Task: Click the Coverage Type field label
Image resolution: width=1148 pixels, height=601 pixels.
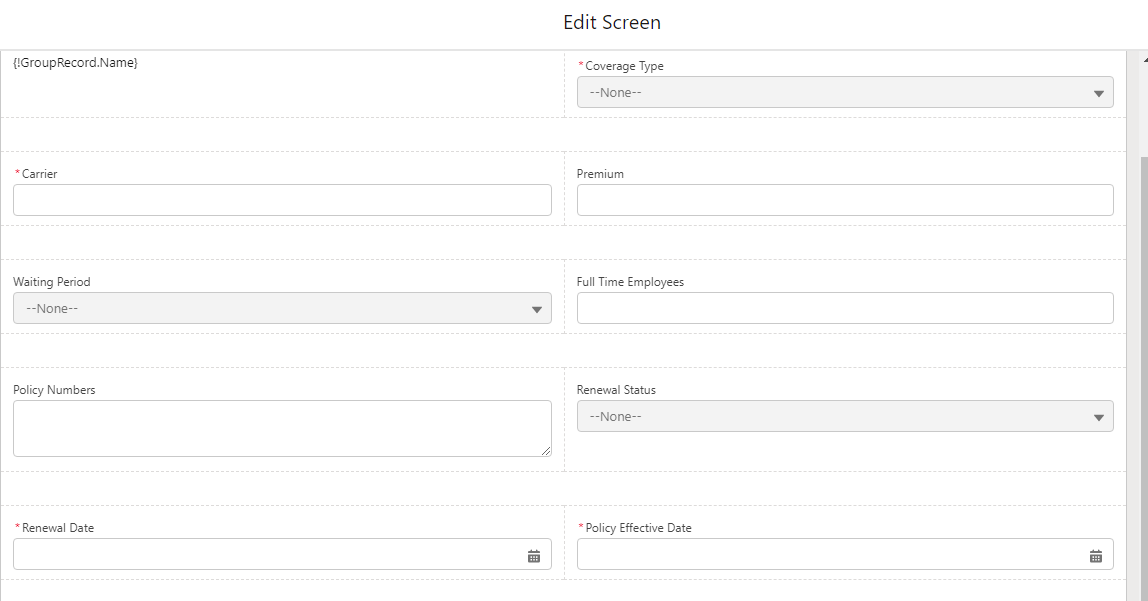Action: pyautogui.click(x=624, y=66)
